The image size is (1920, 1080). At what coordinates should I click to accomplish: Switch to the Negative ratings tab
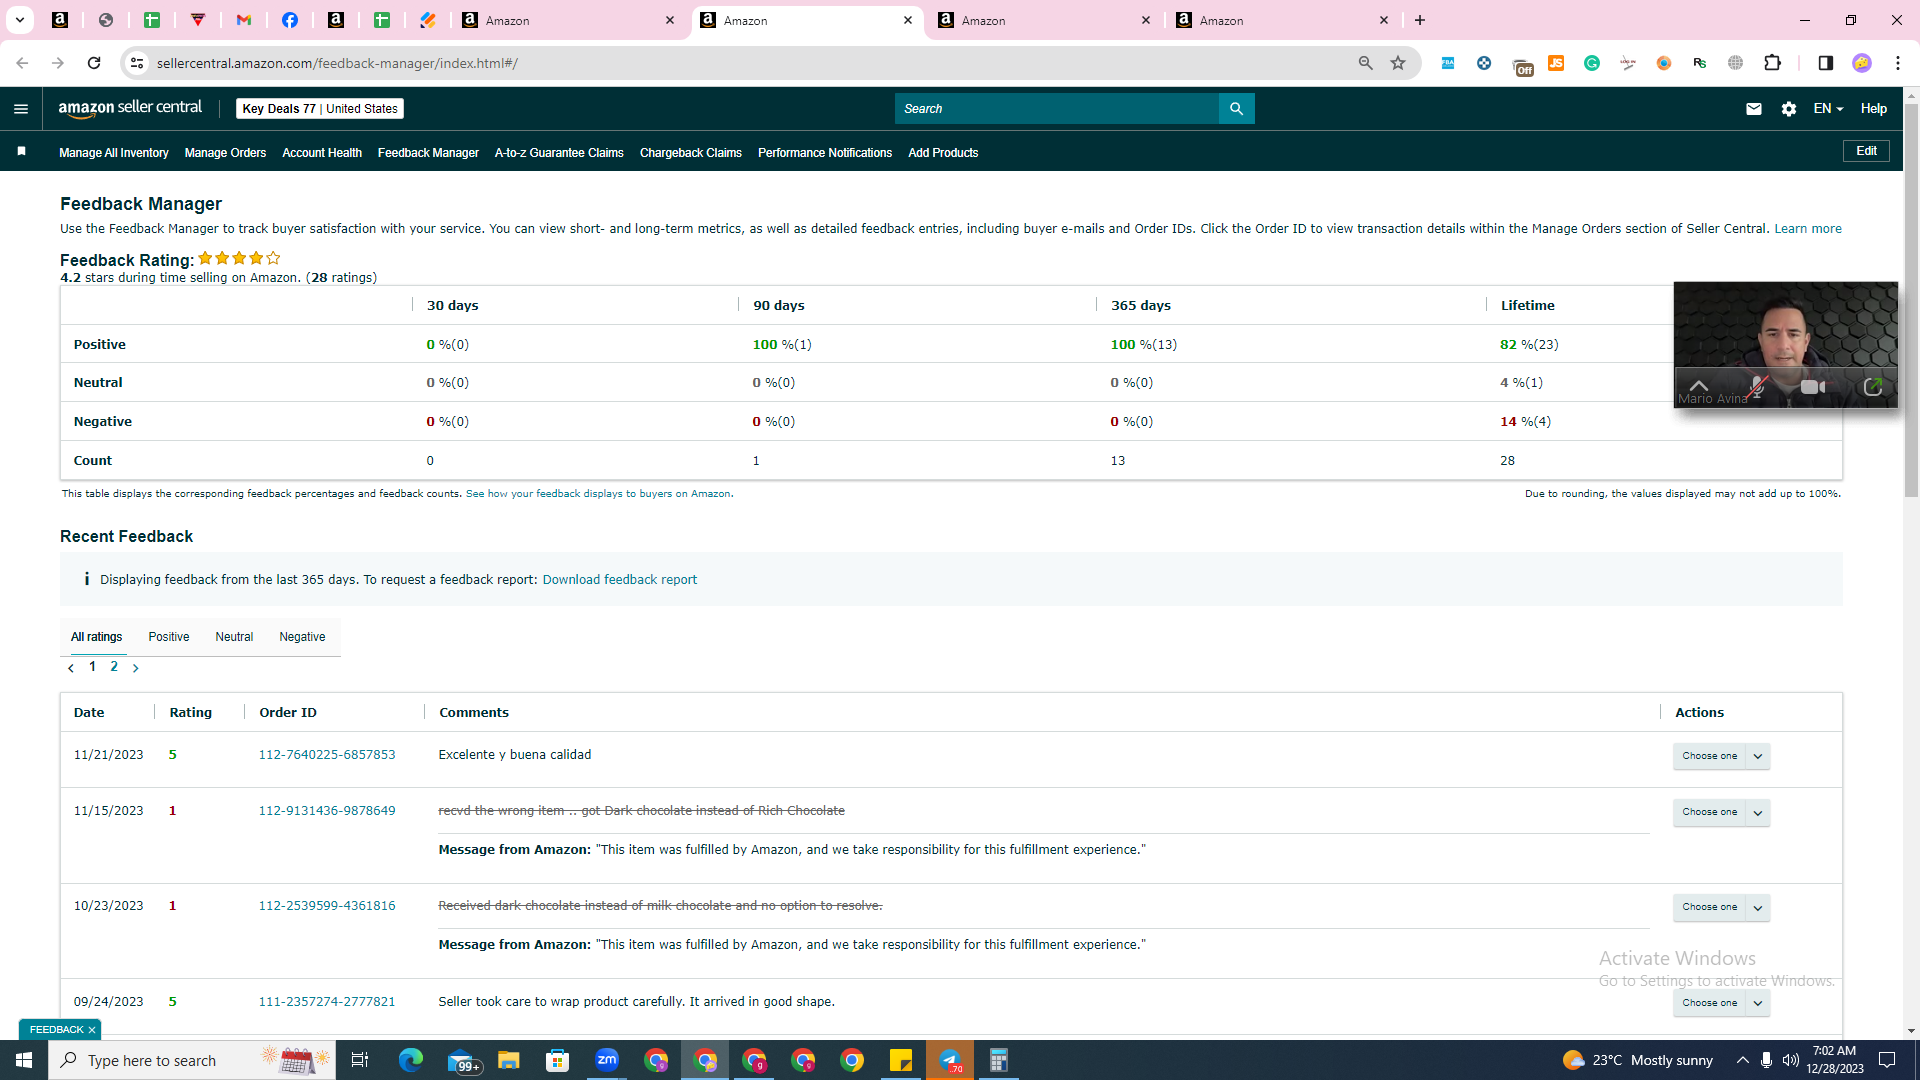click(302, 637)
